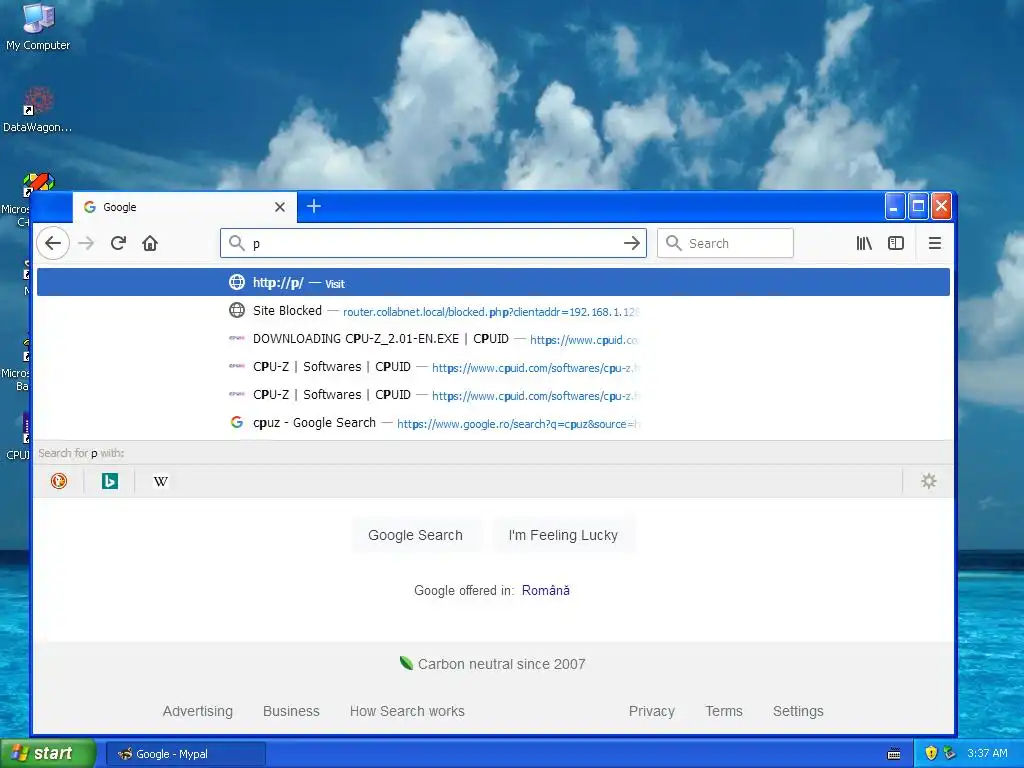Image resolution: width=1024 pixels, height=768 pixels.
Task: Open the Advertising footer link
Action: [198, 711]
